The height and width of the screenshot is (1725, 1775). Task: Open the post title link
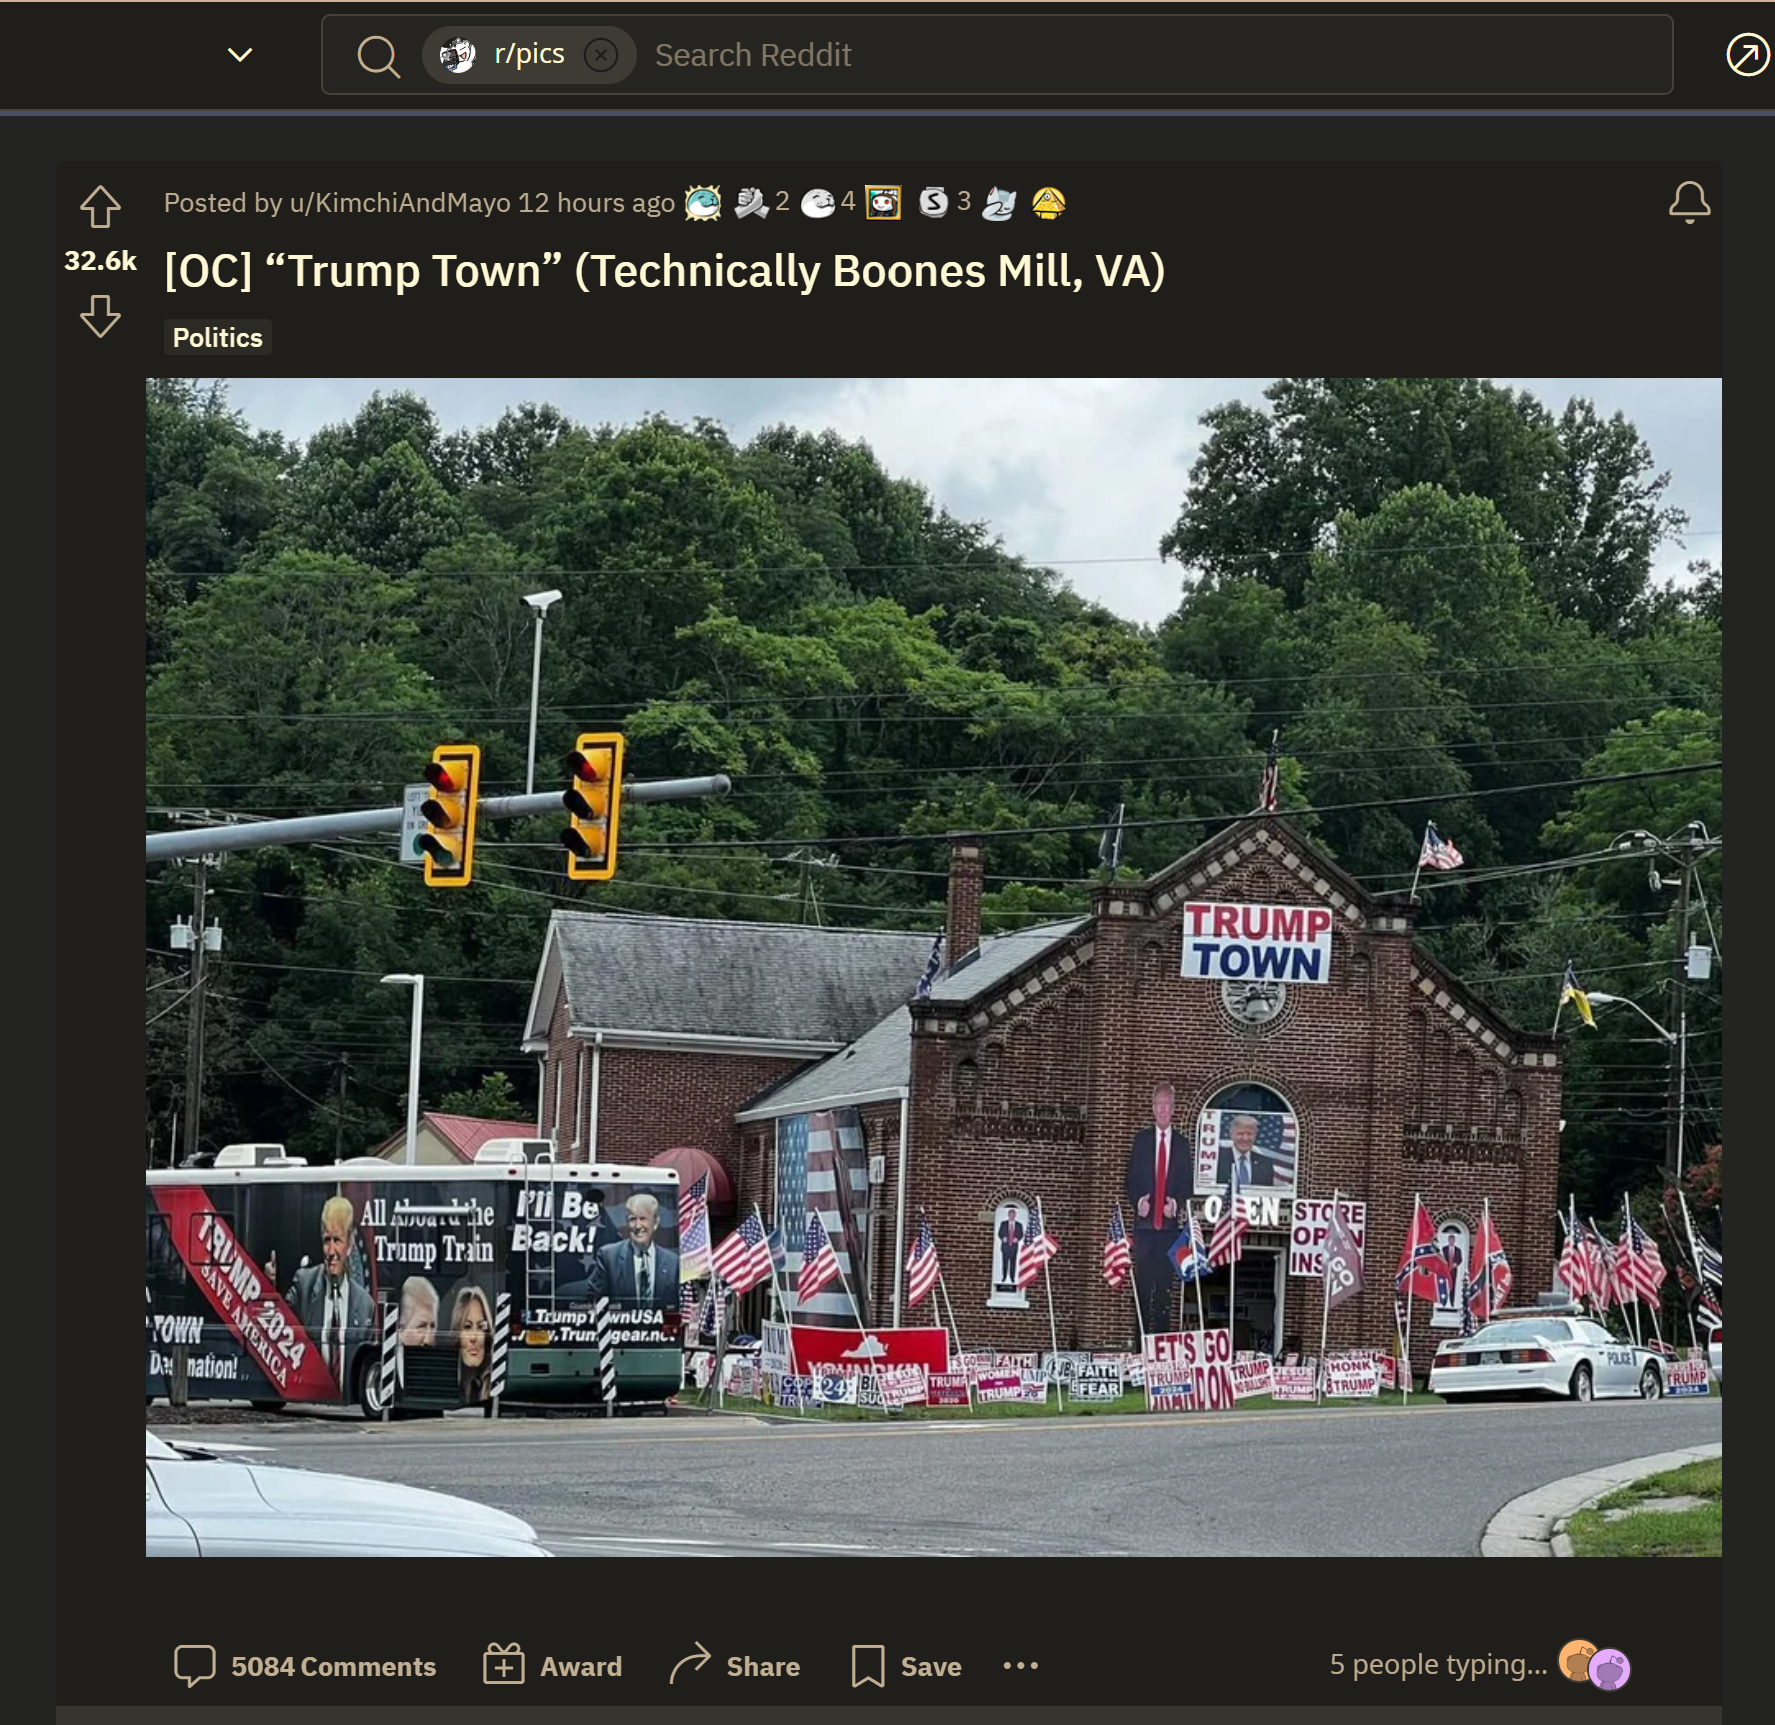click(665, 271)
